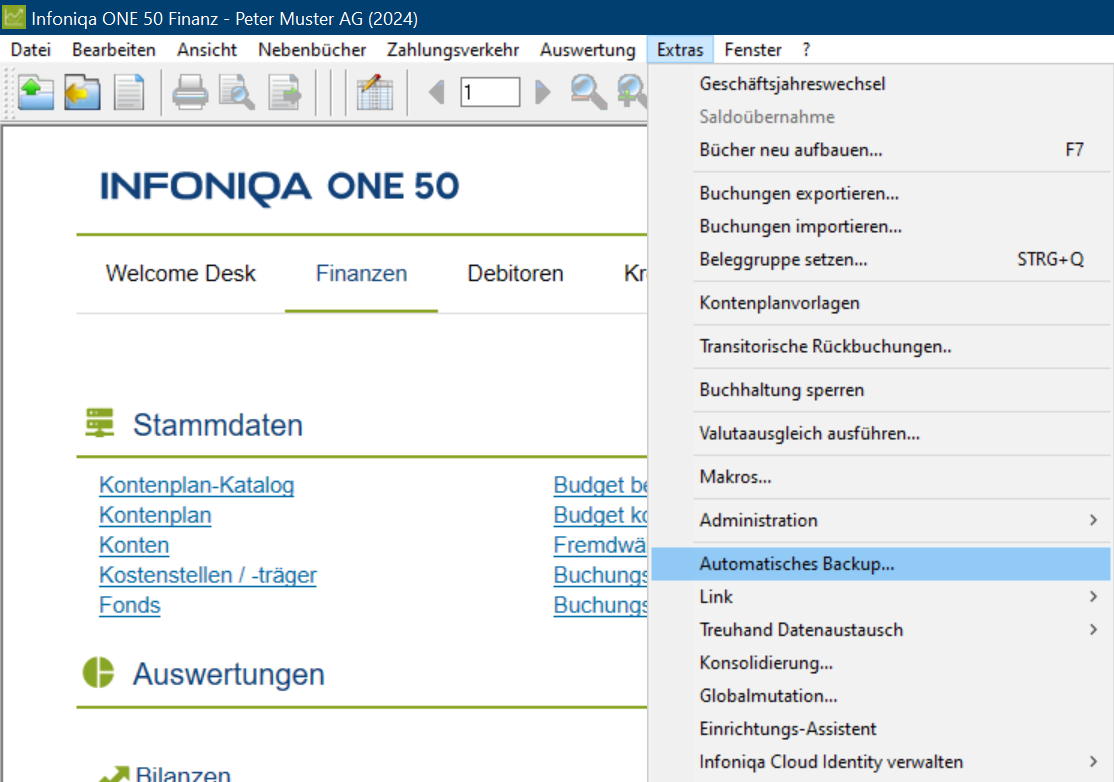This screenshot has height=782, width=1114.
Task: Open the Fonds link
Action: point(130,605)
